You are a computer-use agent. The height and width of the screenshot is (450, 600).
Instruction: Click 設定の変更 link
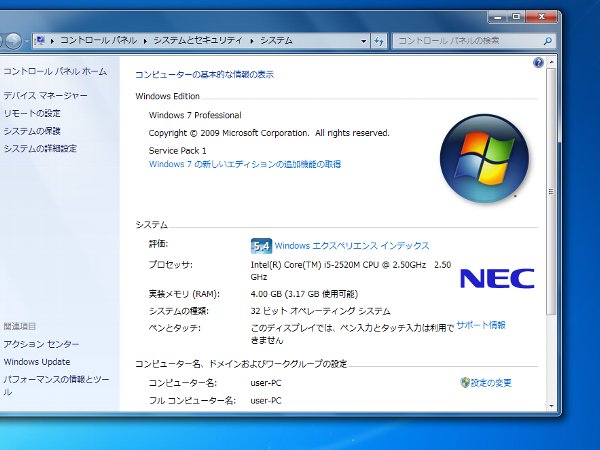pos(491,383)
